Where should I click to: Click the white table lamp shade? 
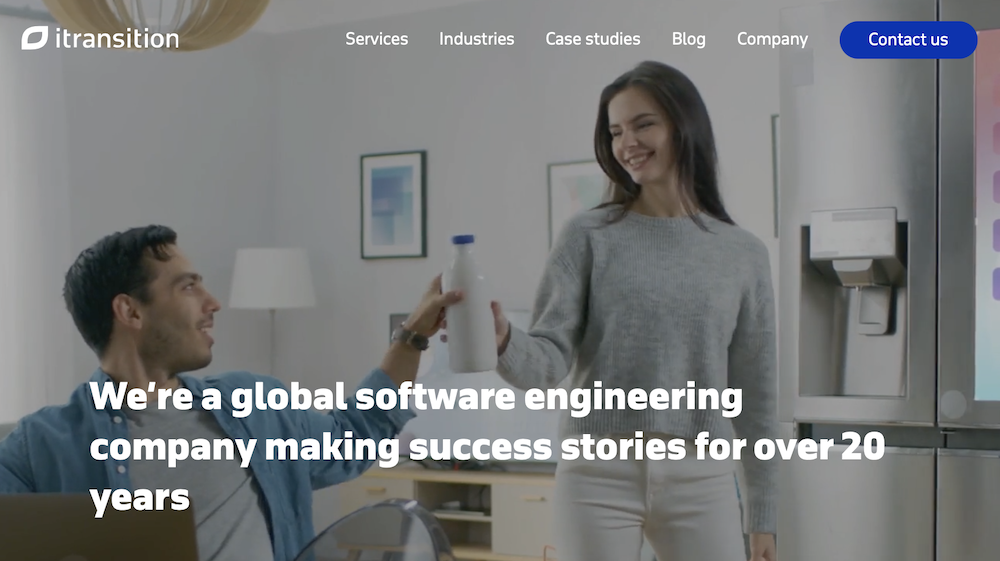[x=272, y=278]
